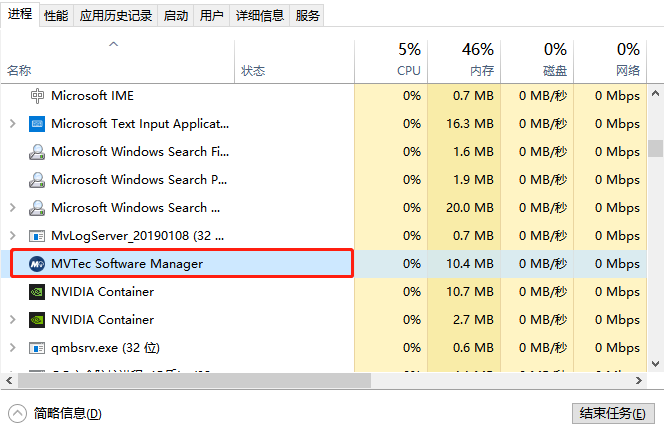Screen dimensions: 664x438
Task: Select the MvLogServer_20190108 (32 ... name
Action: 138,236
